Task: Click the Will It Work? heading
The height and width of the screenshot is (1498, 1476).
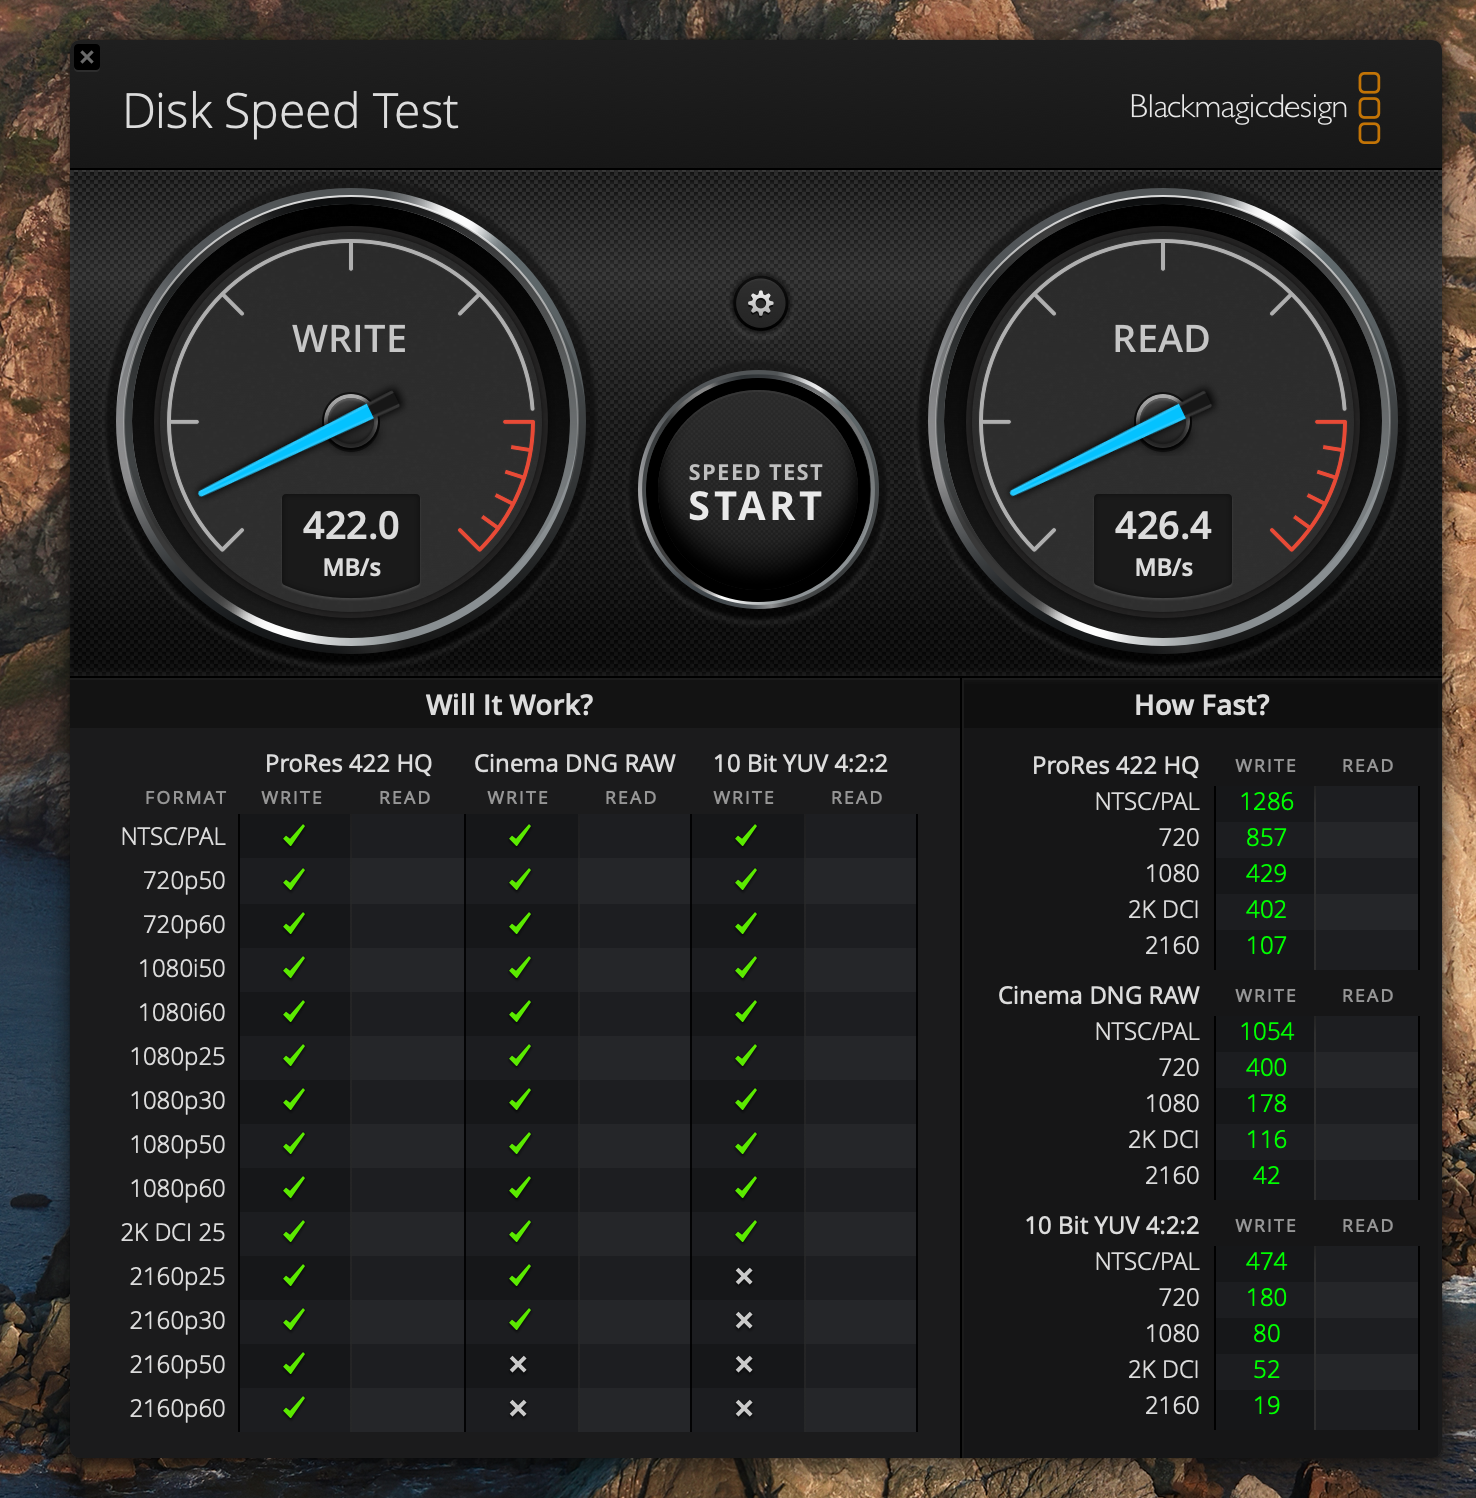Action: (x=510, y=705)
